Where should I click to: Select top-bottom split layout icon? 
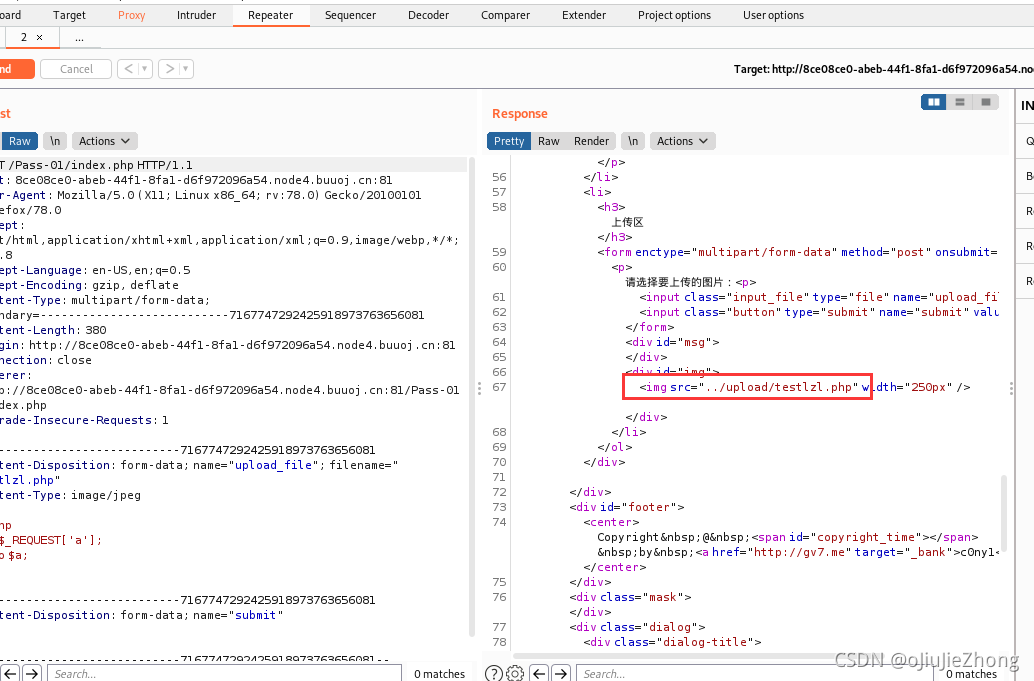(959, 102)
